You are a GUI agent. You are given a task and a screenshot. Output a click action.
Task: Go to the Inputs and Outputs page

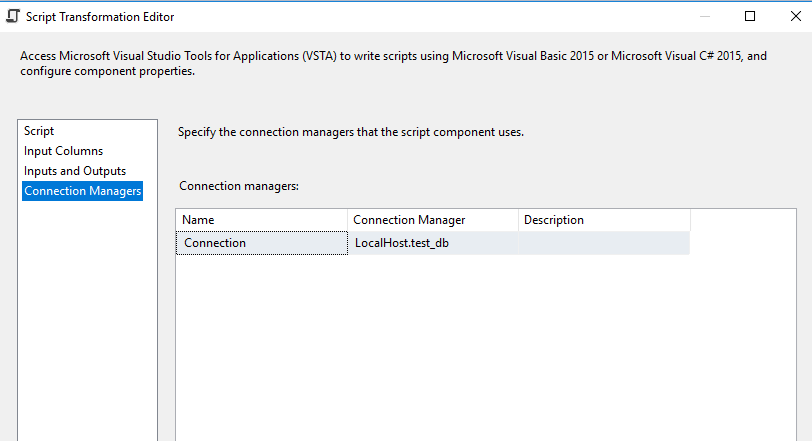(x=75, y=171)
